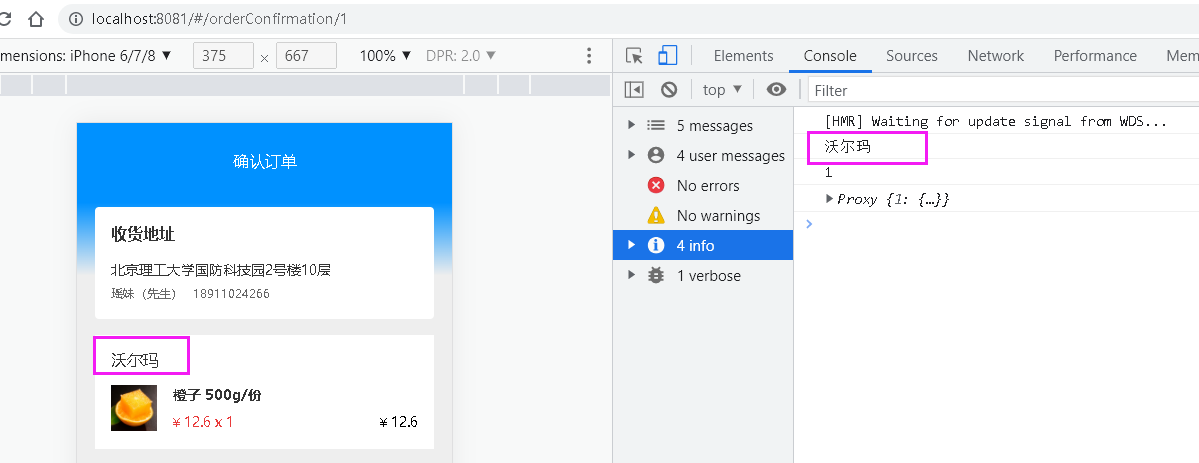The width and height of the screenshot is (1199, 463).
Task: Click the HMR waiting console message
Action: 996,121
